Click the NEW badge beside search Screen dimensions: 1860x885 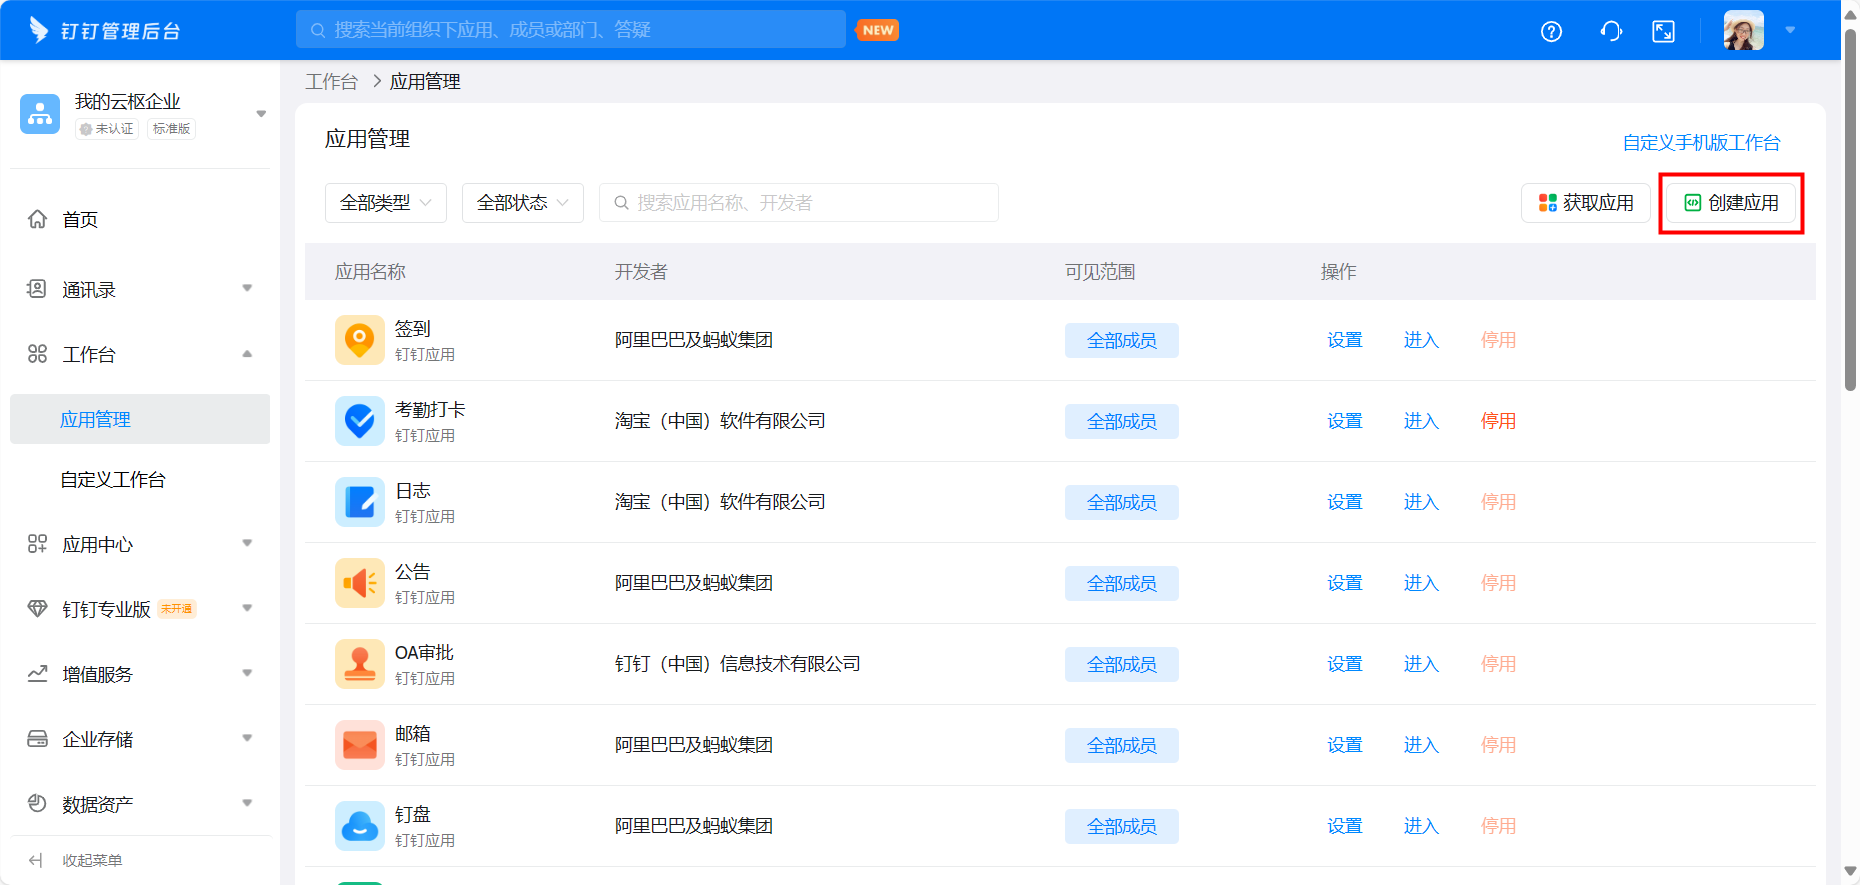pyautogui.click(x=878, y=30)
